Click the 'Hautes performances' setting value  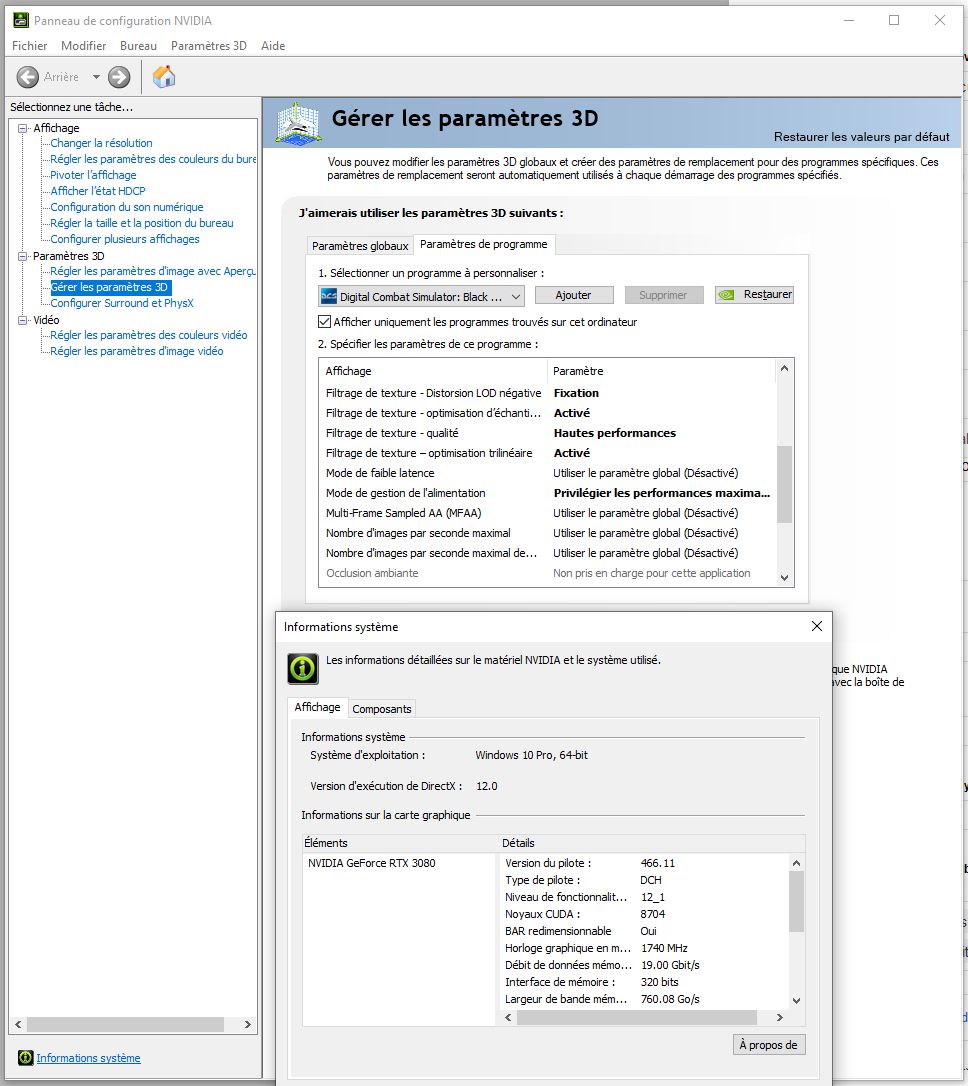614,434
